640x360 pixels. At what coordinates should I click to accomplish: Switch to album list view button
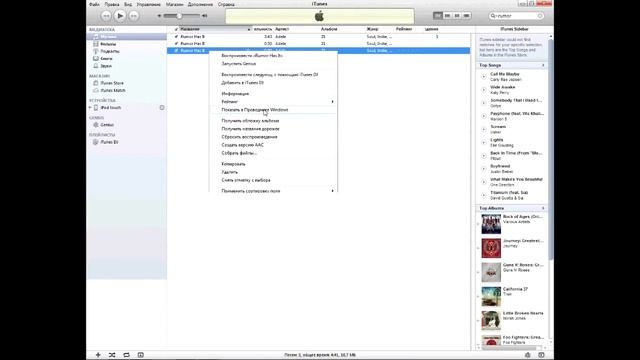pos(447,16)
